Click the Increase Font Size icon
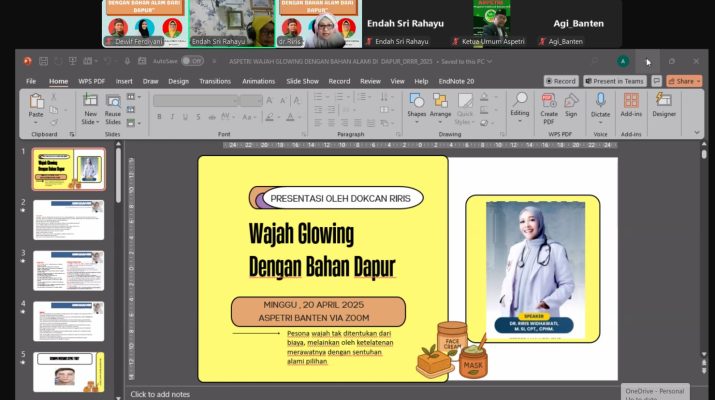 click(269, 101)
